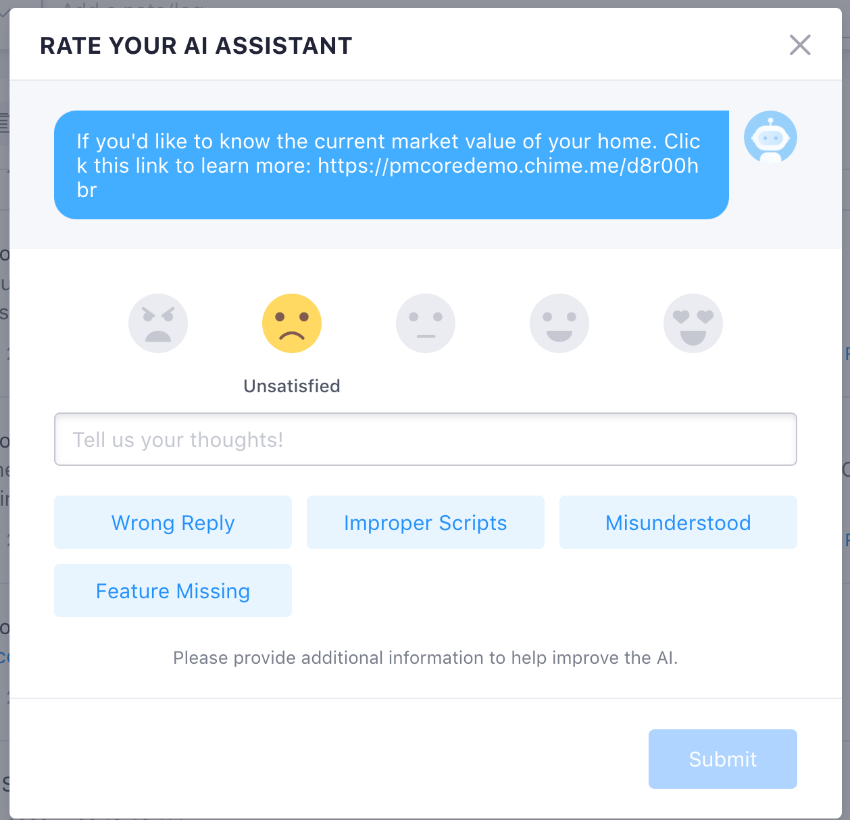Pick the neutral face rating
Screen dimensions: 850x820
click(426, 324)
